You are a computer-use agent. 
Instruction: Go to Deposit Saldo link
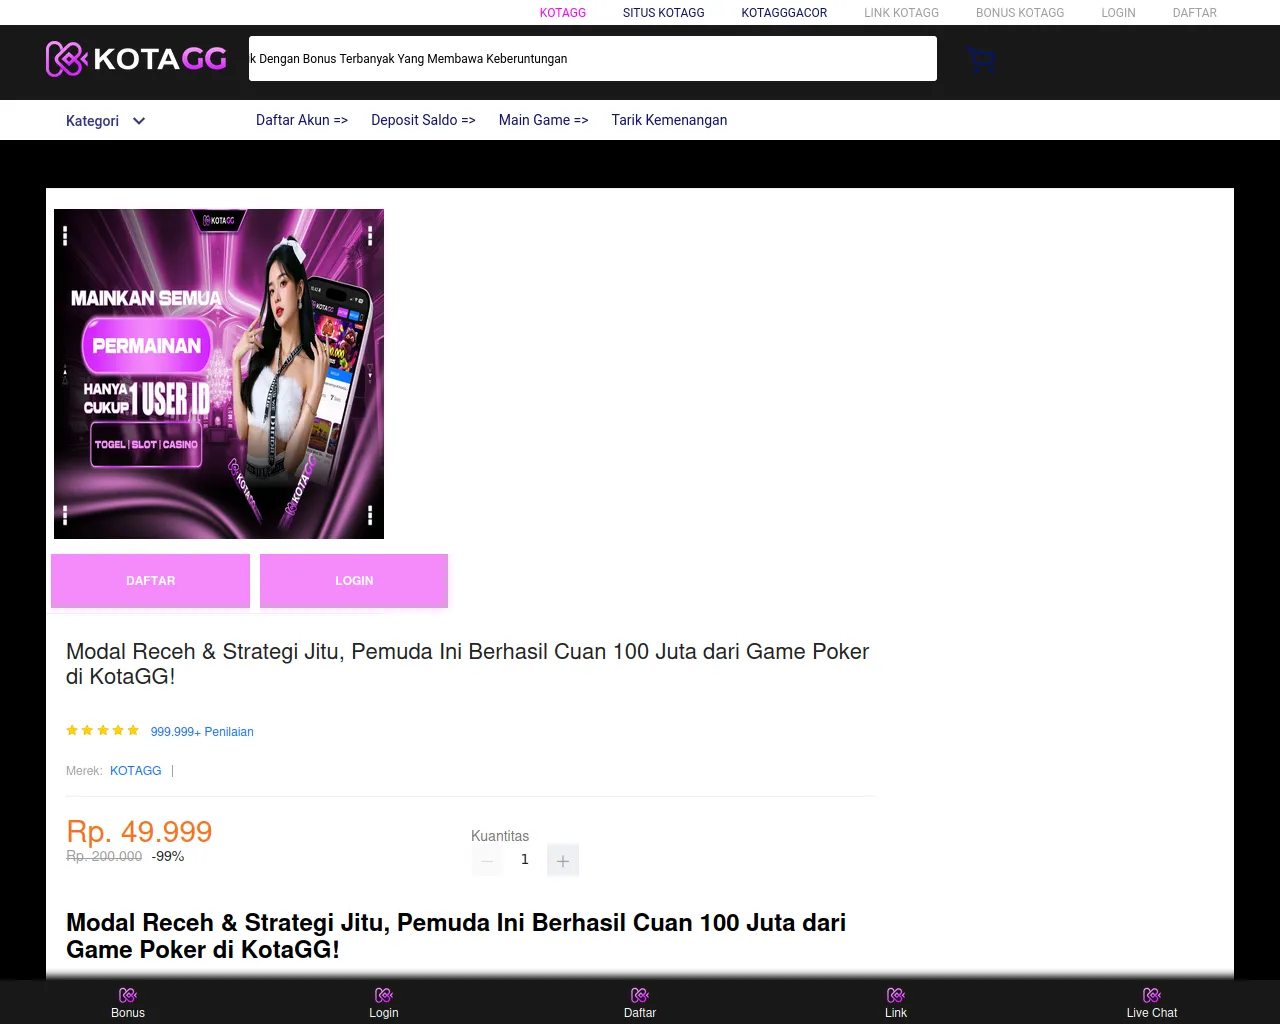(423, 120)
